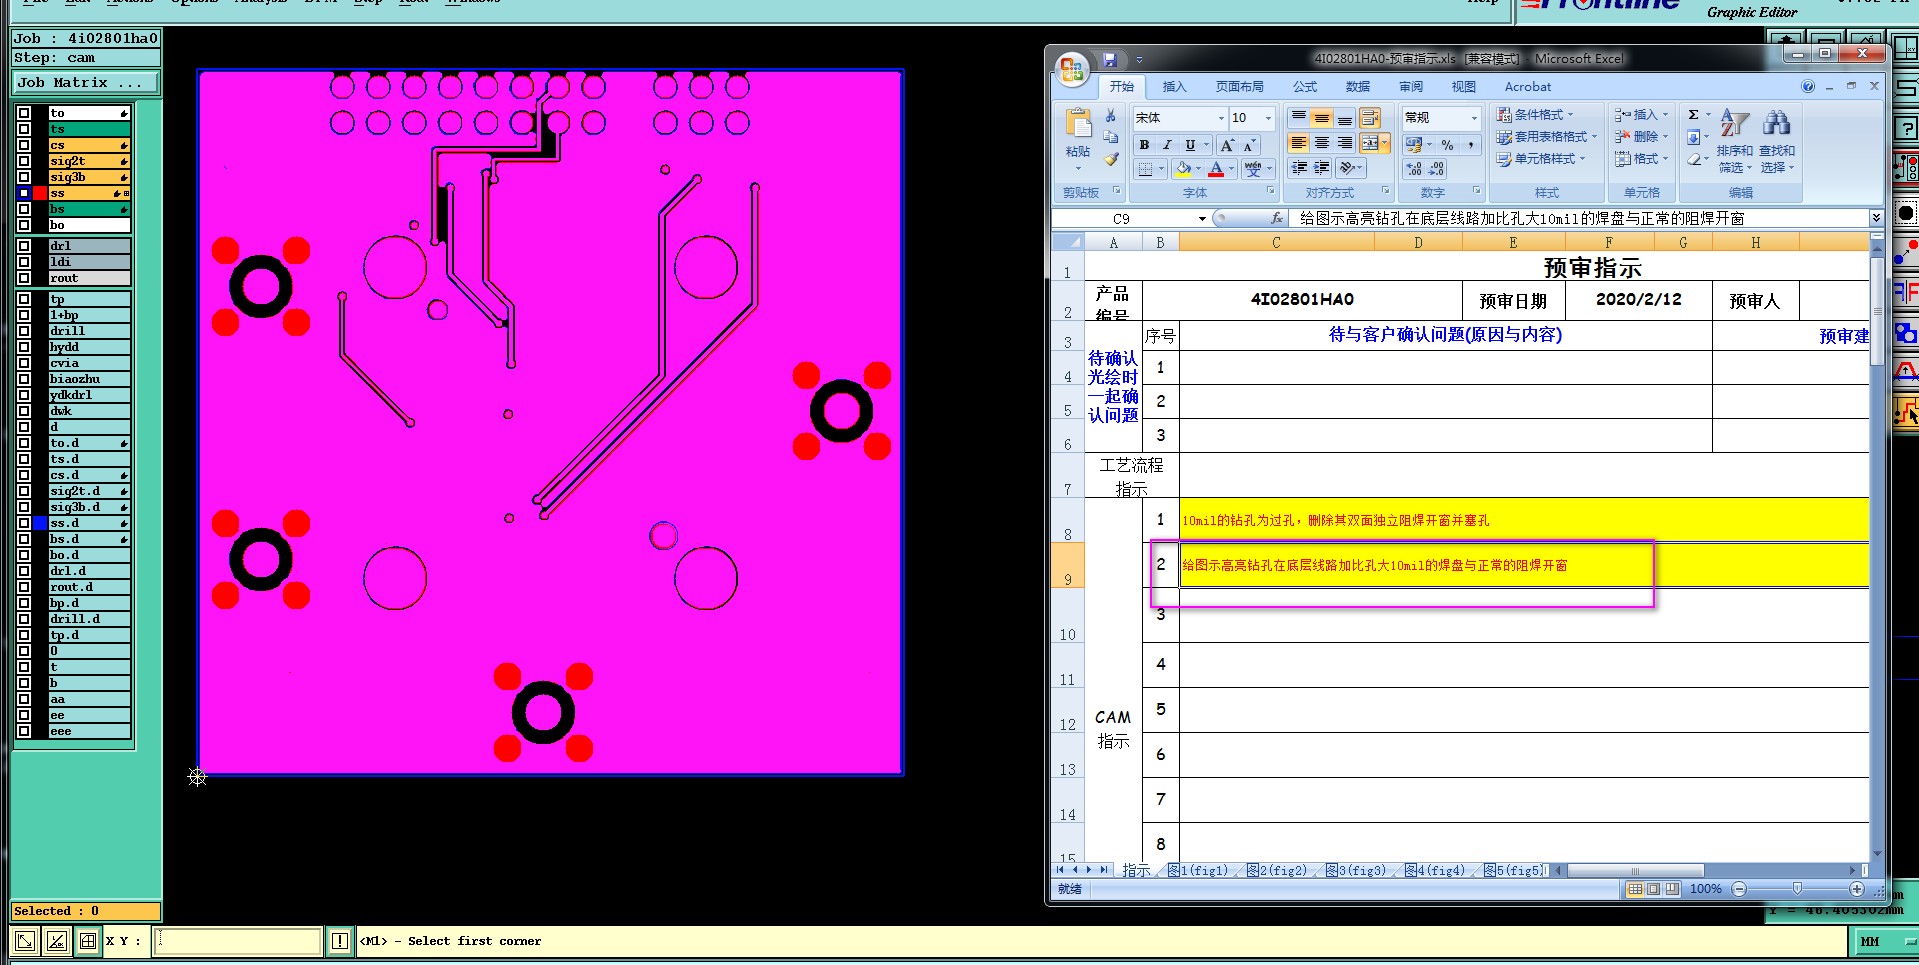This screenshot has height=965, width=1919.
Task: Click the Cut scissors icon
Action: point(1110,116)
